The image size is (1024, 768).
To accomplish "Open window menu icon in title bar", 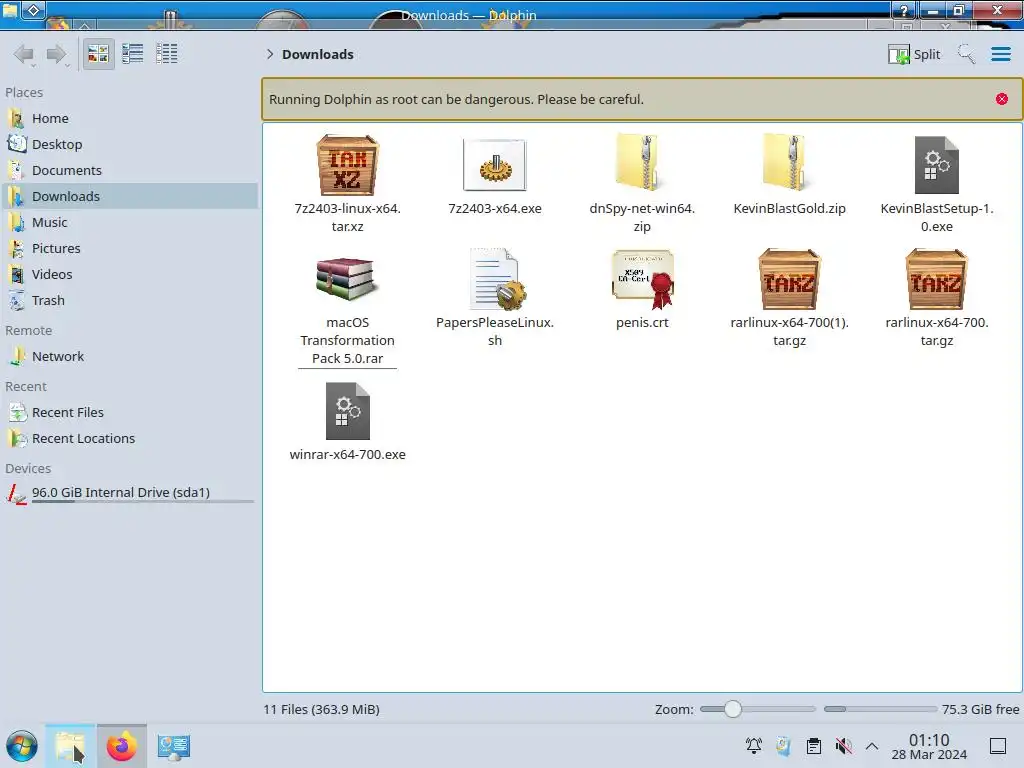I will tap(10, 10).
